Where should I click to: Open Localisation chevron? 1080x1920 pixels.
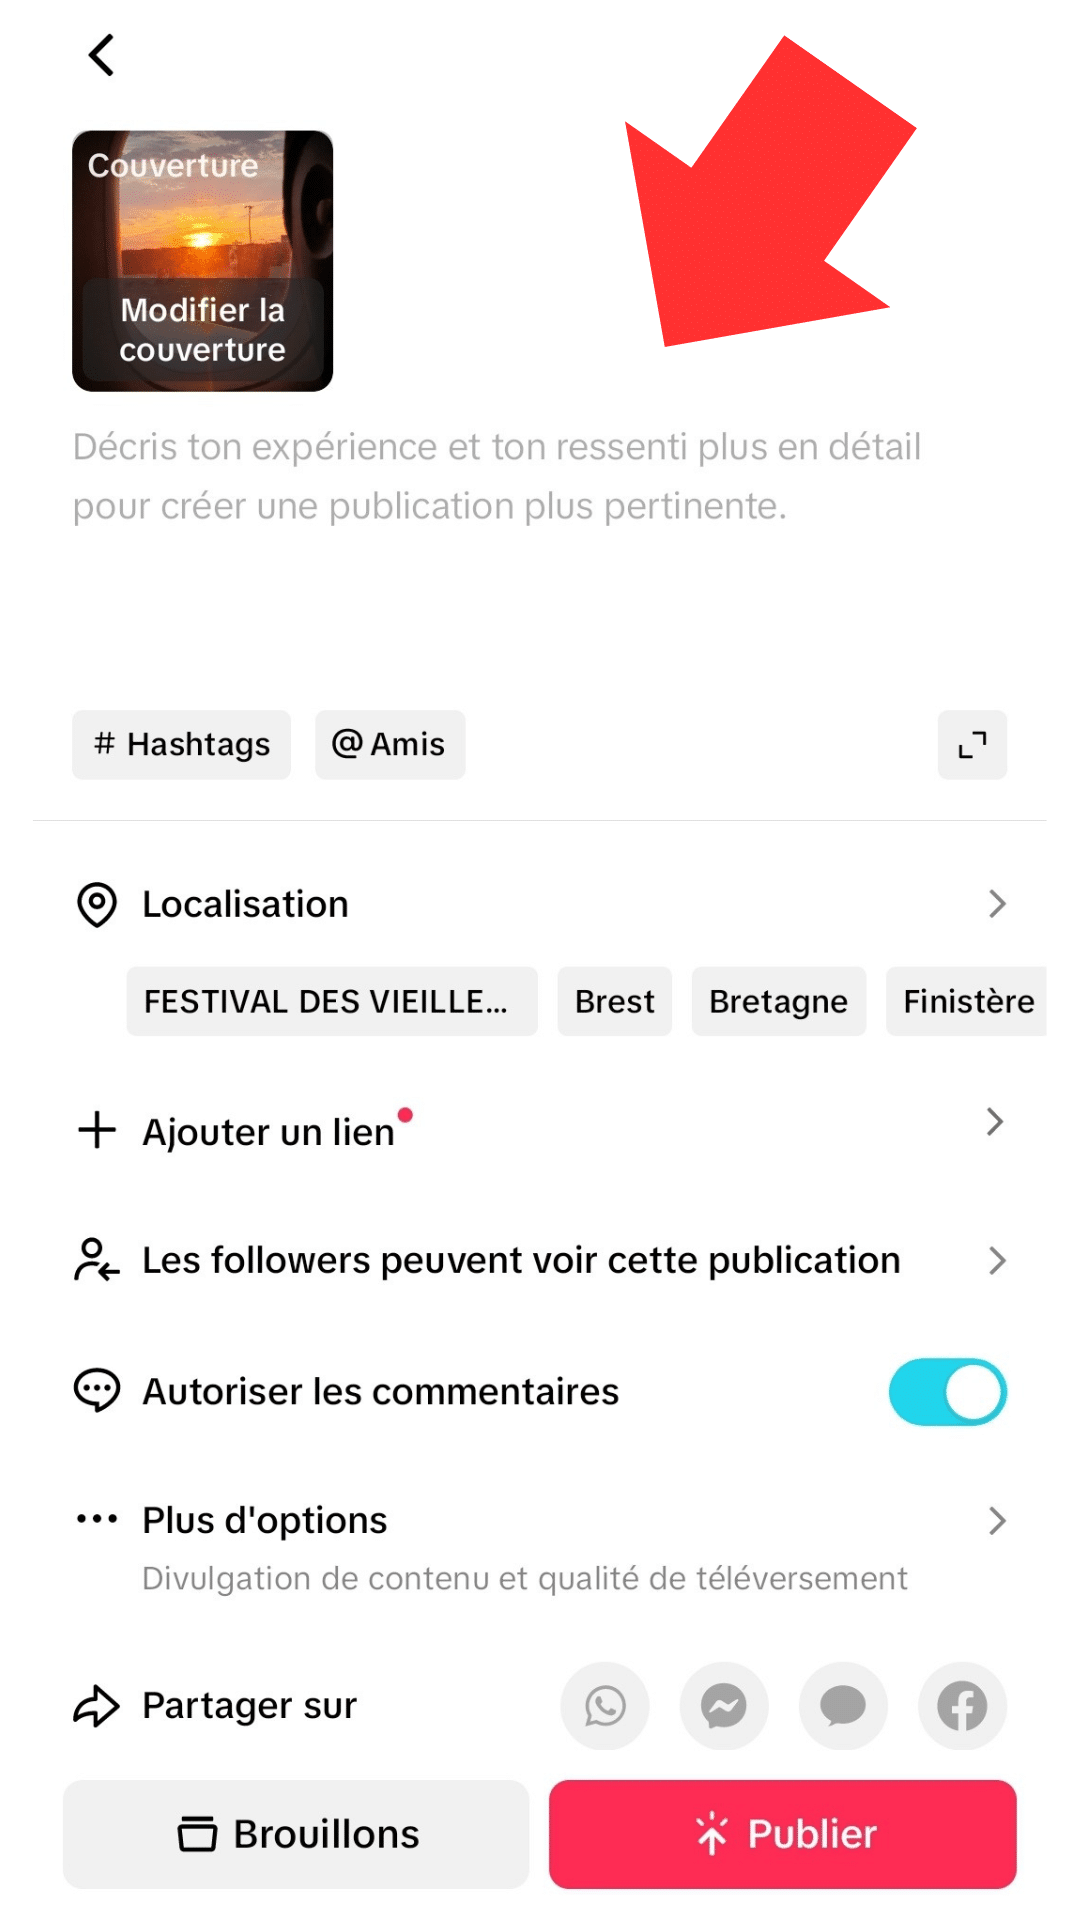pyautogui.click(x=996, y=904)
